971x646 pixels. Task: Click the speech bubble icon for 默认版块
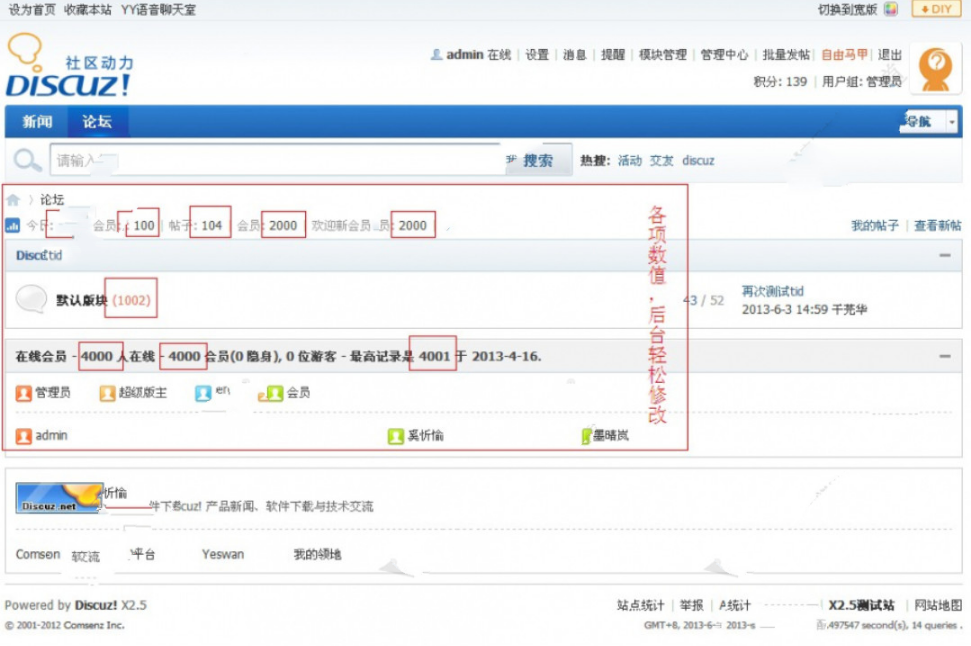point(32,299)
